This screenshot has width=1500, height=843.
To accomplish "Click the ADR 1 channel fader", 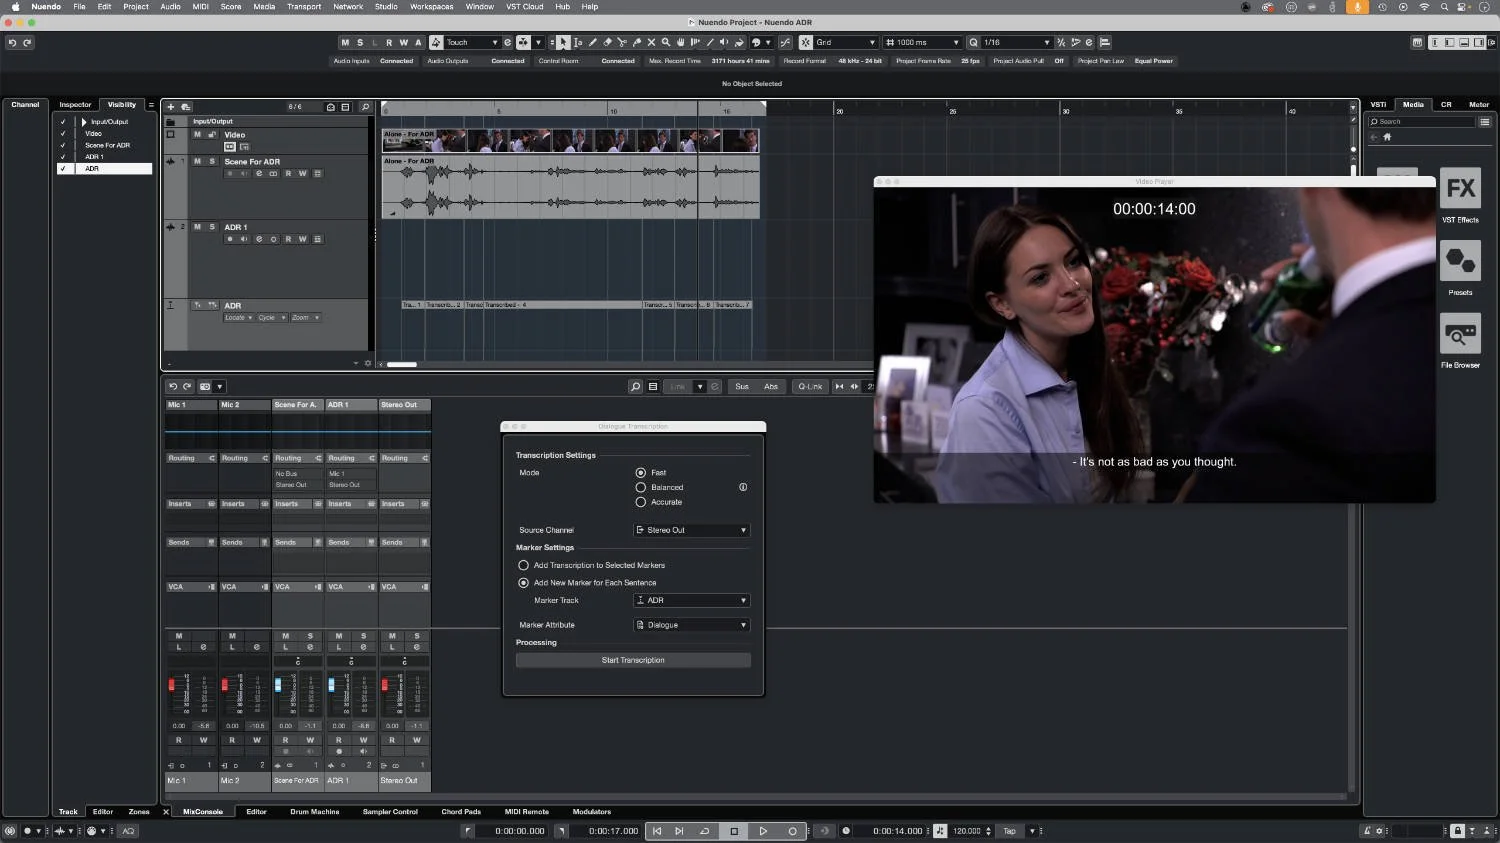I will click(331, 685).
